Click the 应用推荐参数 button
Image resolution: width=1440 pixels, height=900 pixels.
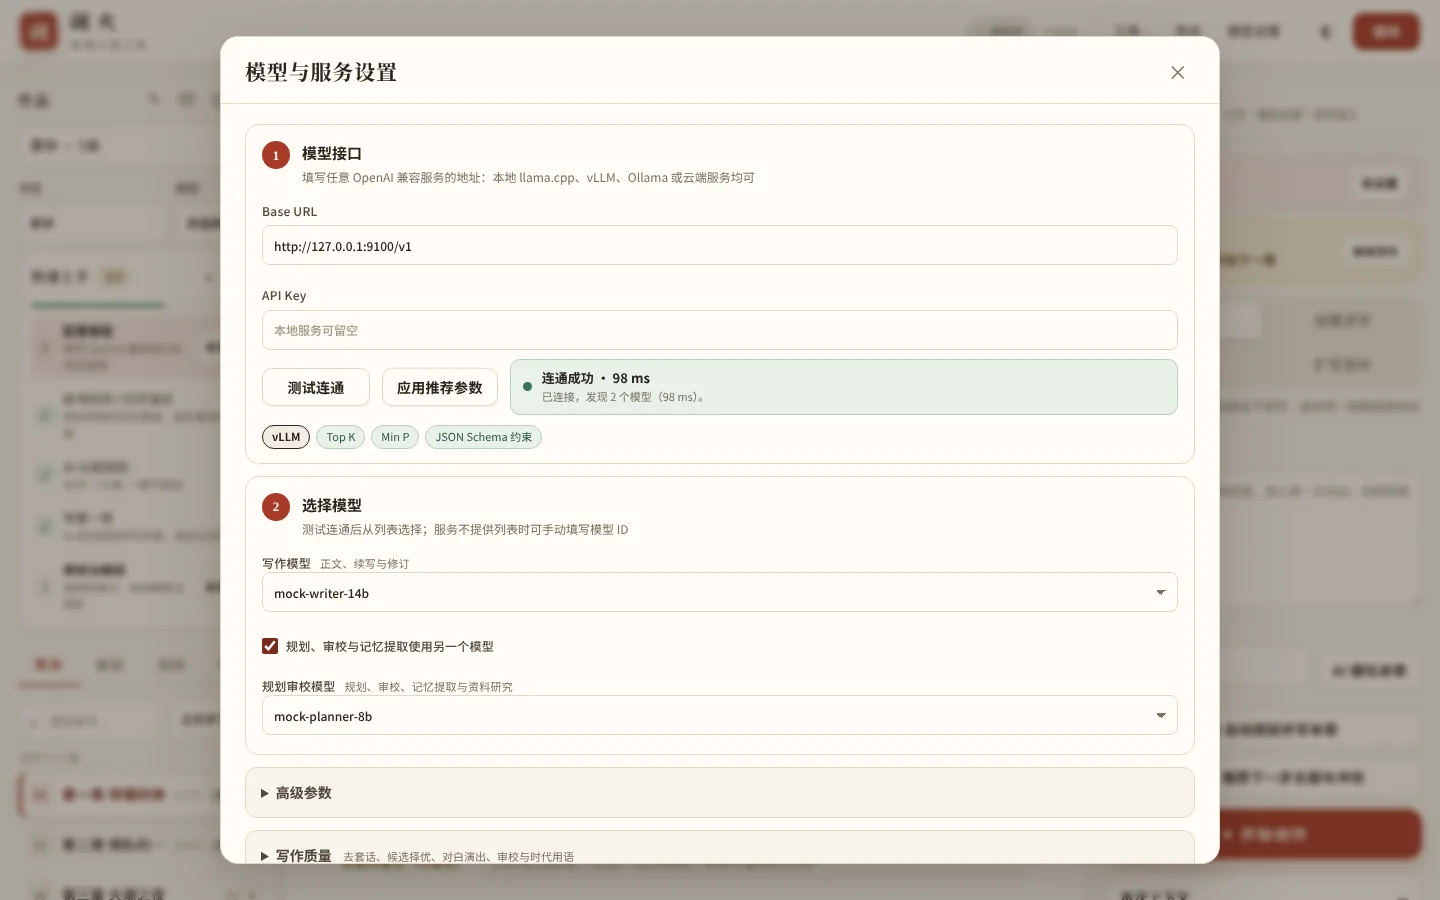point(439,387)
